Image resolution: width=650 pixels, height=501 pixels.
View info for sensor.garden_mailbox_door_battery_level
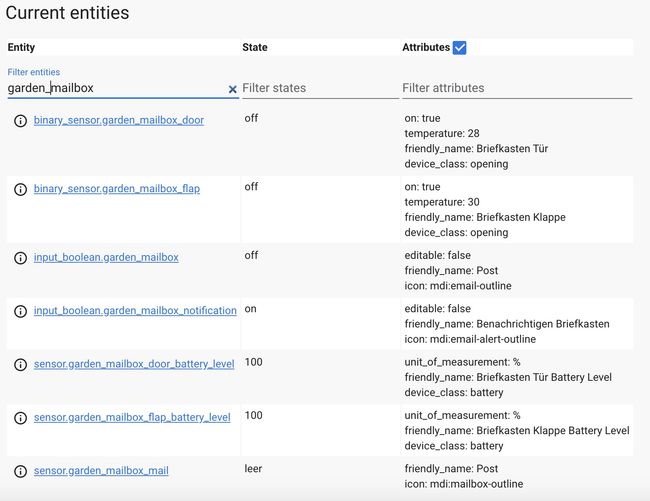coord(20,365)
